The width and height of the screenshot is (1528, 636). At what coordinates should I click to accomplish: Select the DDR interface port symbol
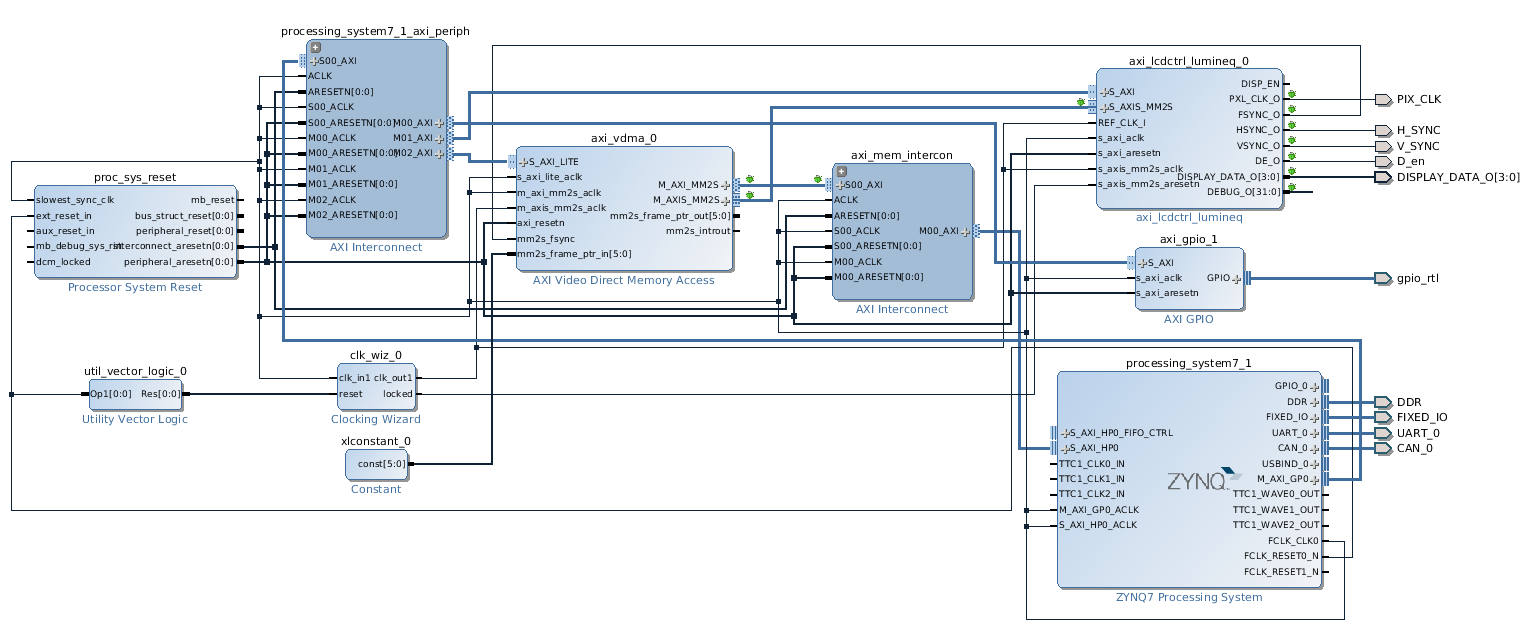click(1383, 402)
